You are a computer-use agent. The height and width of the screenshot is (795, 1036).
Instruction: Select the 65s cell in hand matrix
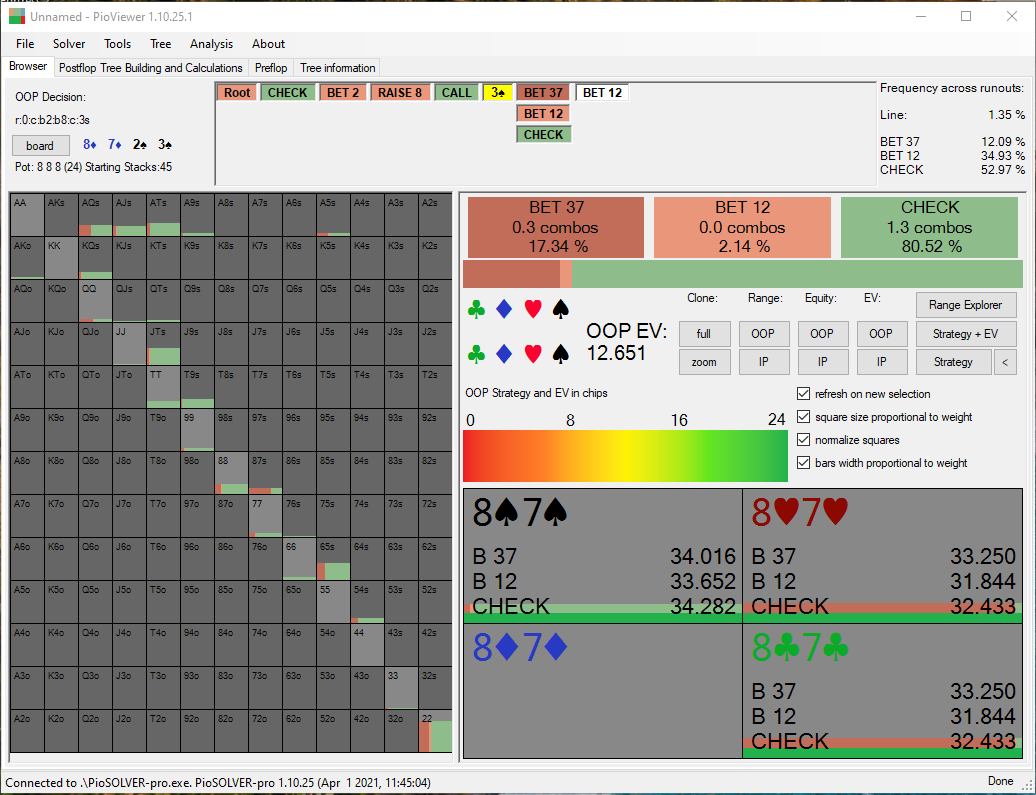[334, 559]
